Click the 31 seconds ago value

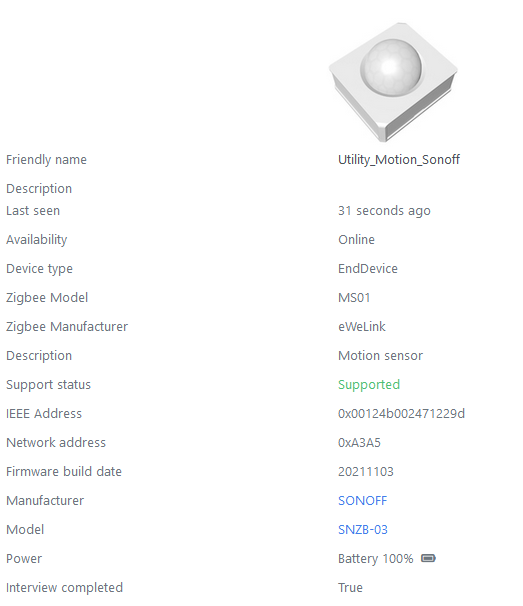click(x=384, y=211)
